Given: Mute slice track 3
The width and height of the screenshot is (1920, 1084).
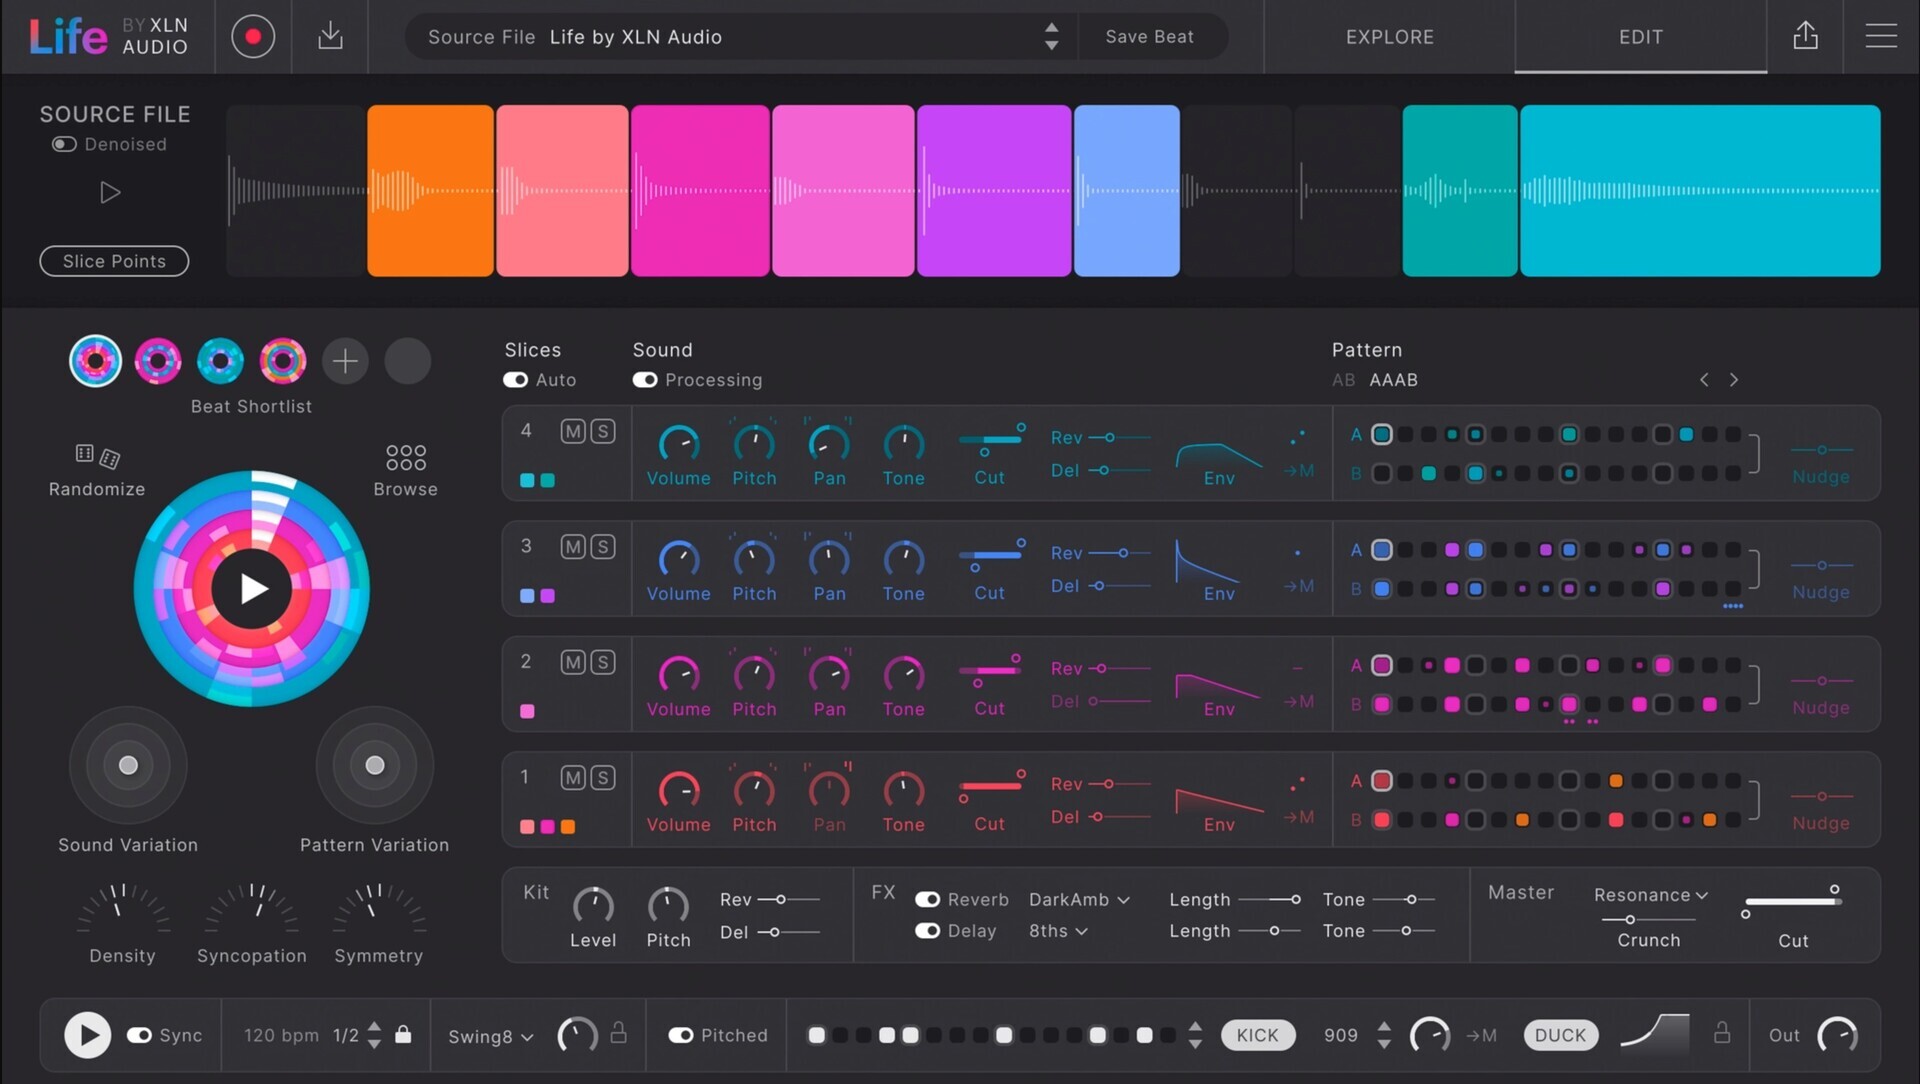Looking at the screenshot, I should [x=573, y=547].
